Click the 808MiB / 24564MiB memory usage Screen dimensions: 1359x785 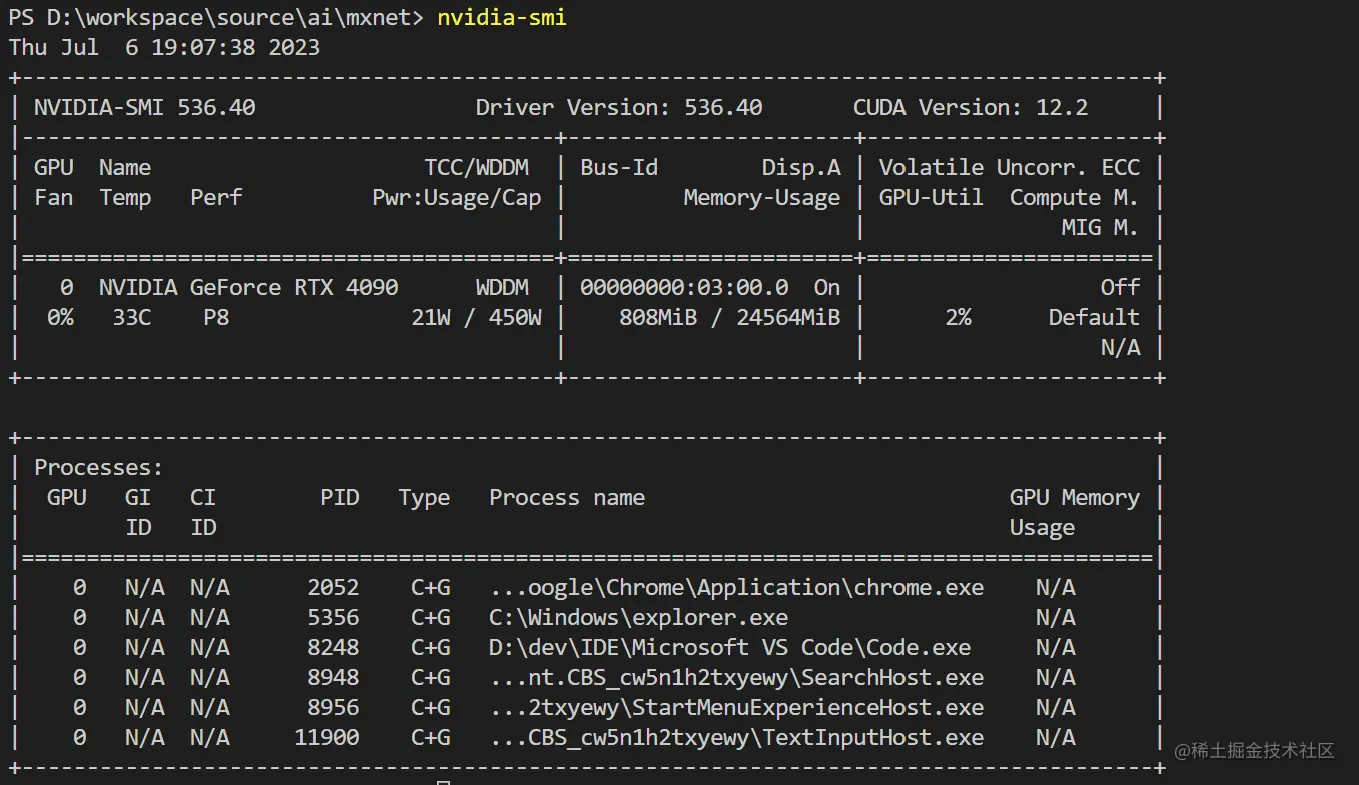729,317
